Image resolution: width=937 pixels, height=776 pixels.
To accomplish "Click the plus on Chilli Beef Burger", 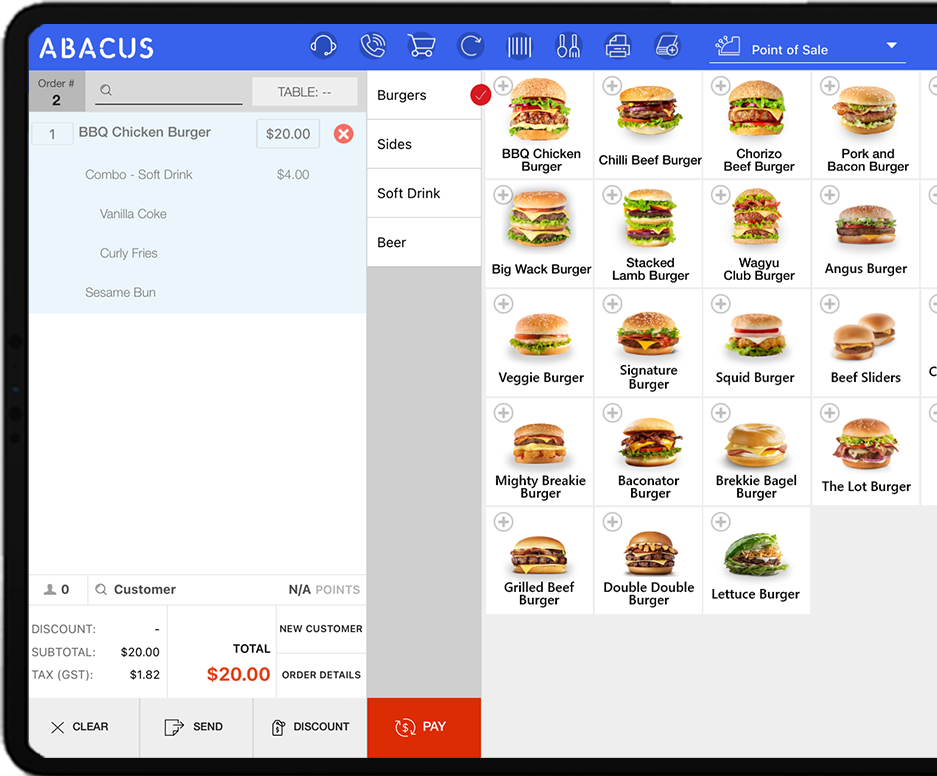I will click(612, 86).
